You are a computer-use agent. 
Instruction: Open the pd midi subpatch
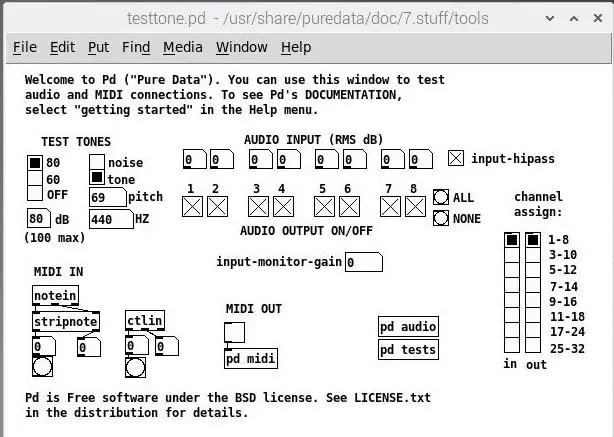(251, 358)
